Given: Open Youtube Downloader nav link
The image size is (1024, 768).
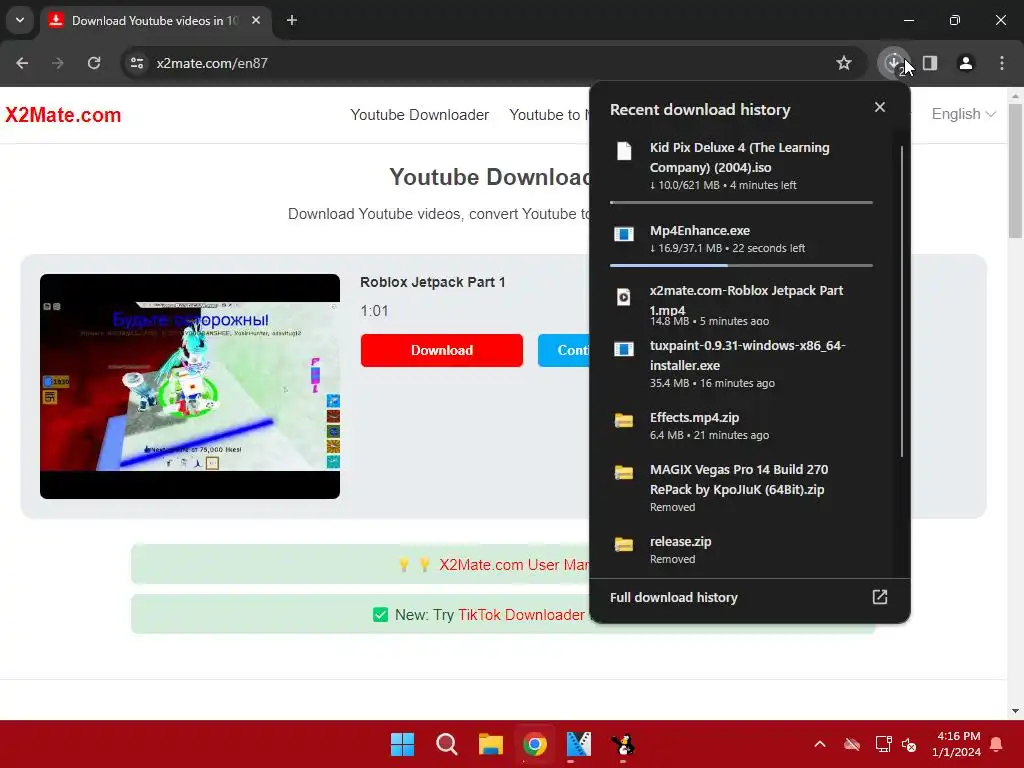Looking at the screenshot, I should (419, 115).
